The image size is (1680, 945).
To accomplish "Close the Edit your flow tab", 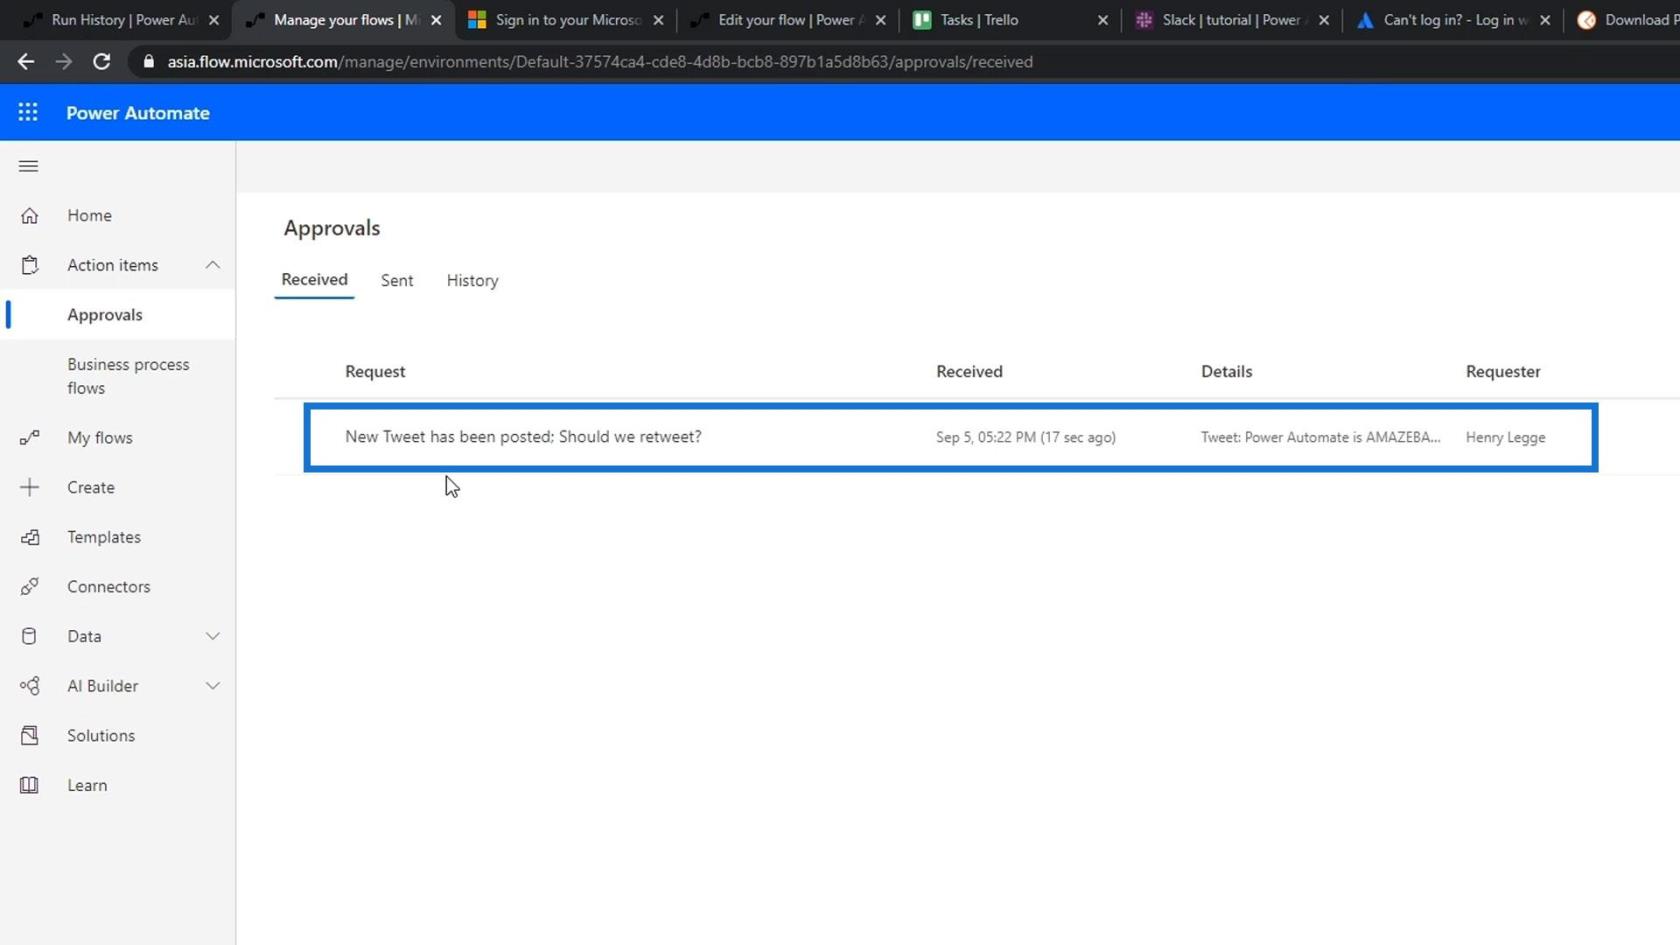I will click(880, 20).
